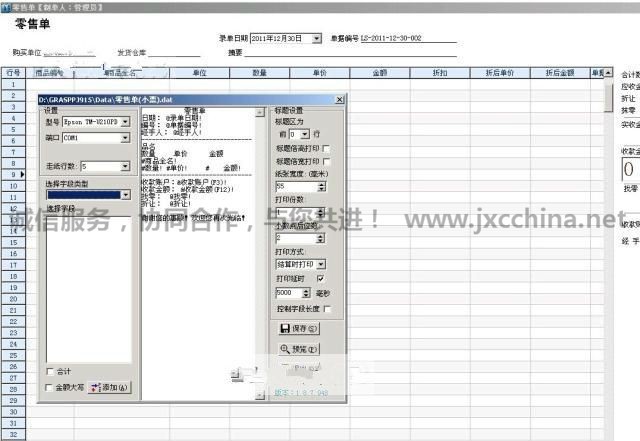Viewport: 640px width, 441px height.
Task: Open the 端口 COM1 port dropdown
Action: click(x=125, y=138)
